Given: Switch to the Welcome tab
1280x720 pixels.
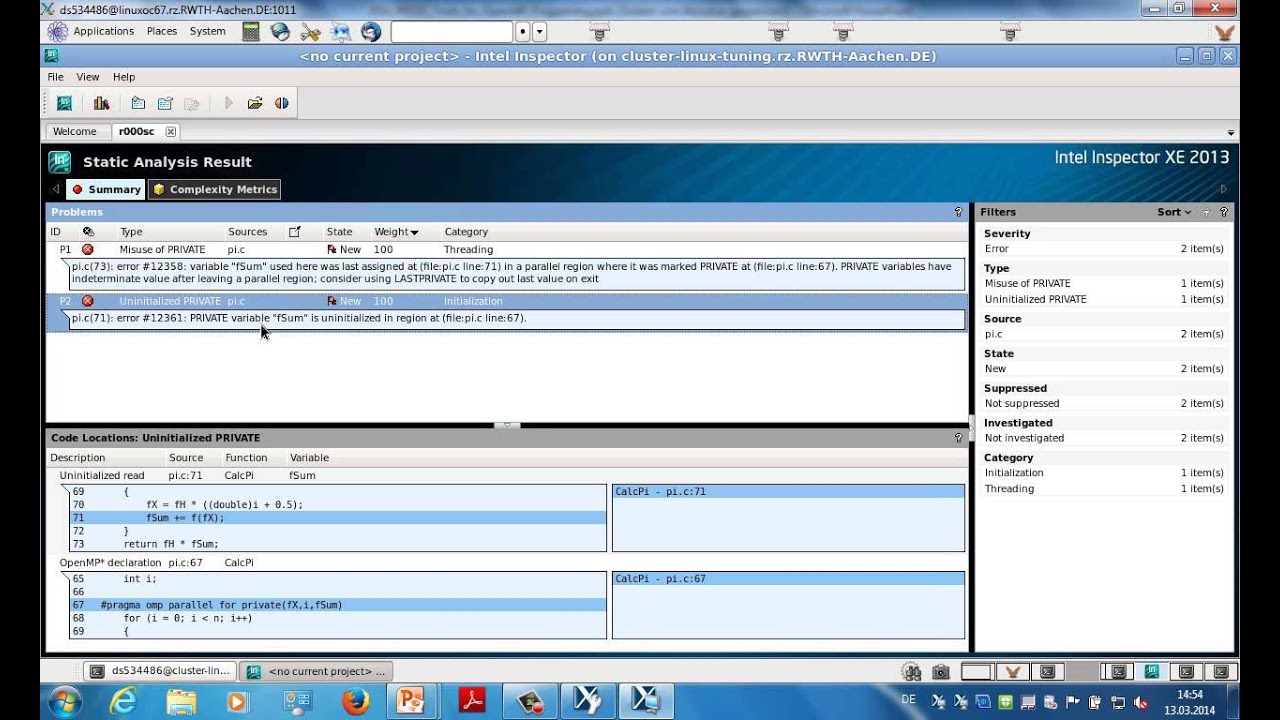Looking at the screenshot, I should point(75,131).
